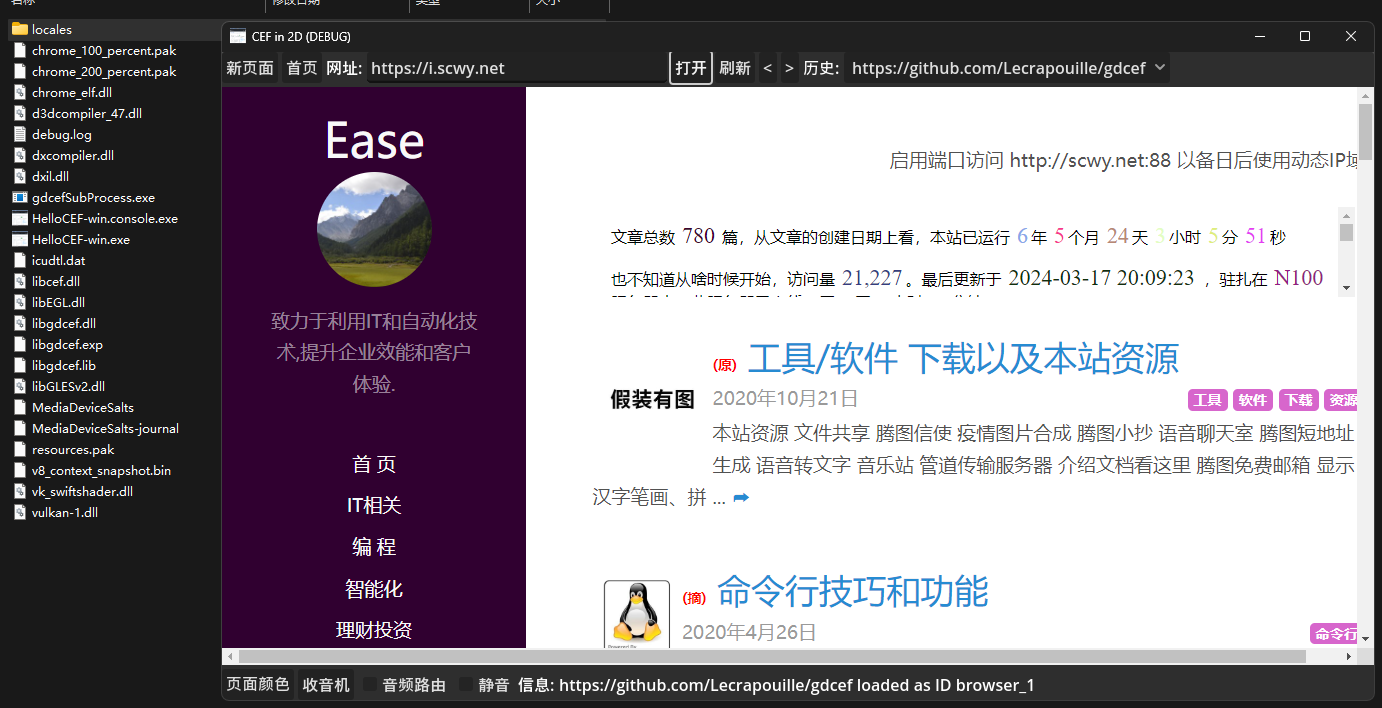Viewport: 1382px width, 708px height.
Task: Select gdcefSubProcess.exe icon in file list
Action: (x=20, y=198)
